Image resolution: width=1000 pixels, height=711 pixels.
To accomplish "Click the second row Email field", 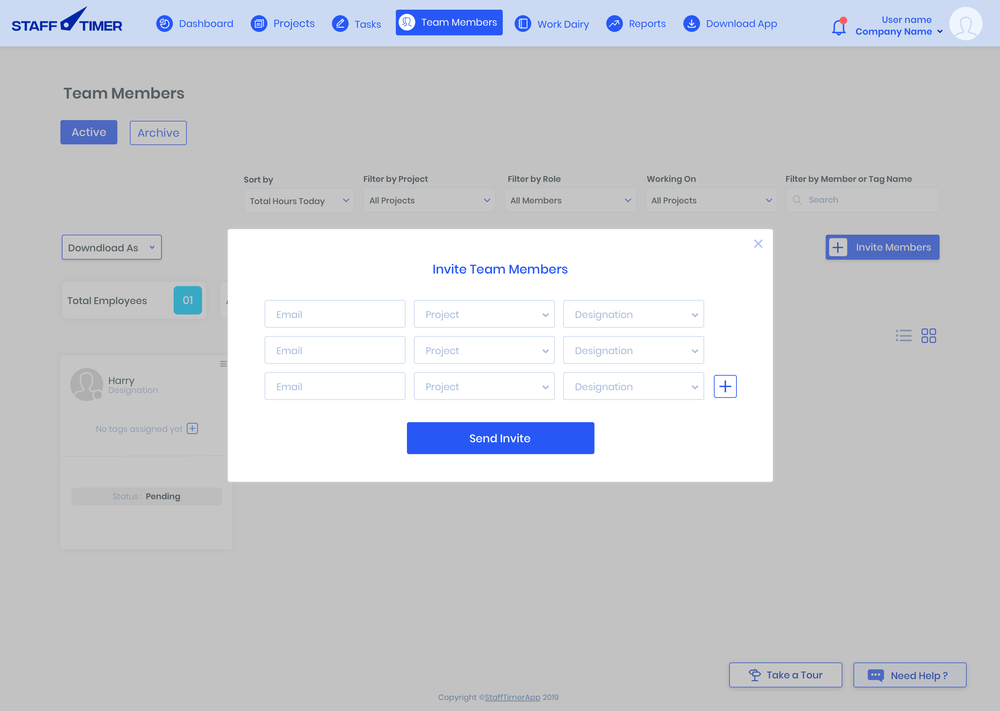I will click(335, 350).
